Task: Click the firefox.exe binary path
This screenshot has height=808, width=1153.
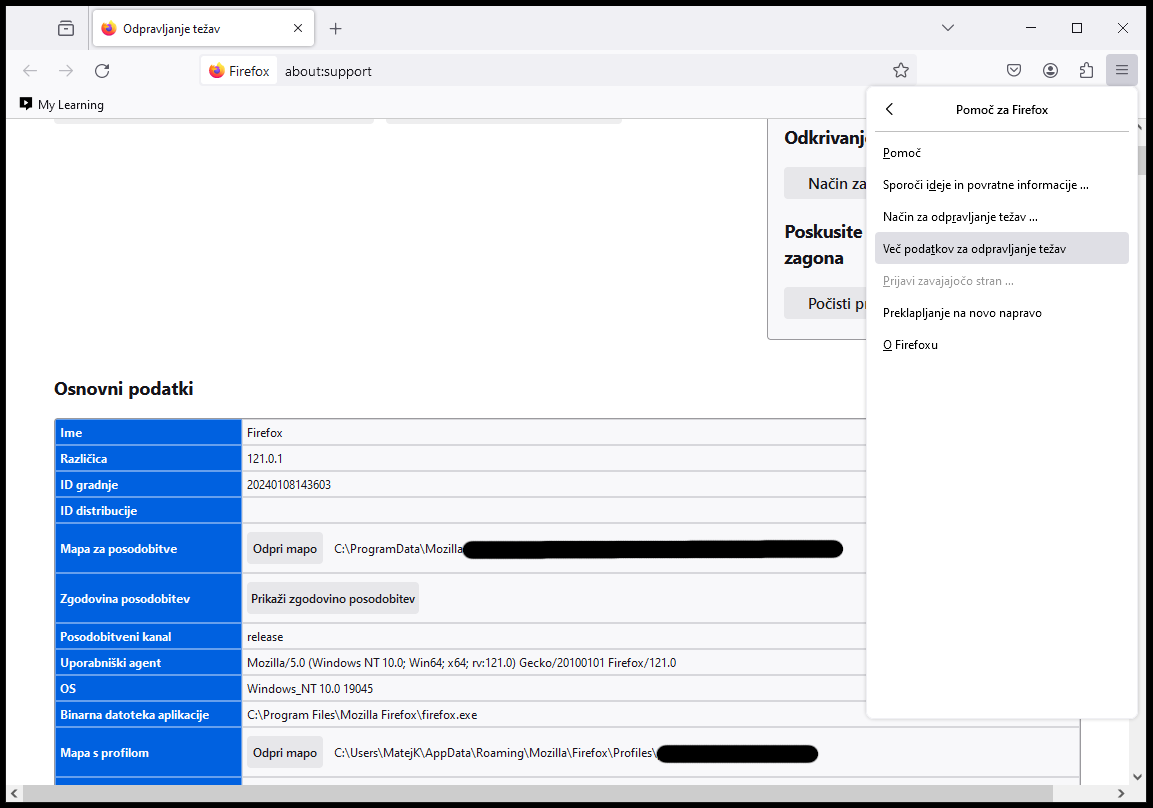Action: coord(362,715)
